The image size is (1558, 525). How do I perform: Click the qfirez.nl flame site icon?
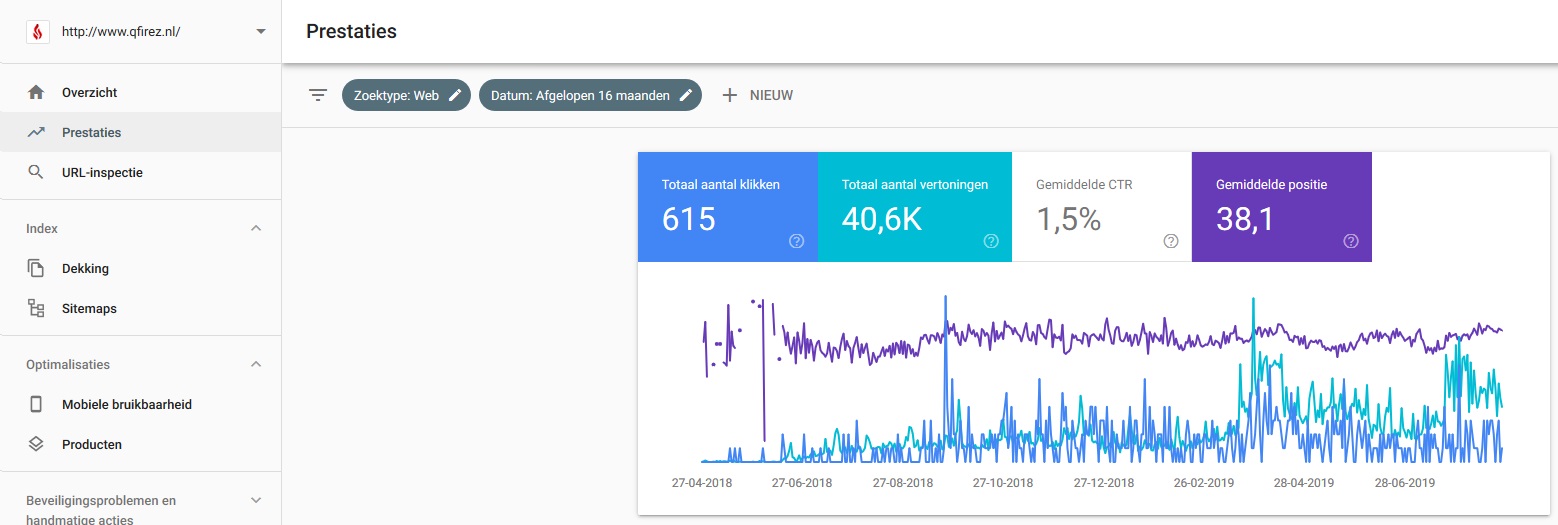click(38, 32)
